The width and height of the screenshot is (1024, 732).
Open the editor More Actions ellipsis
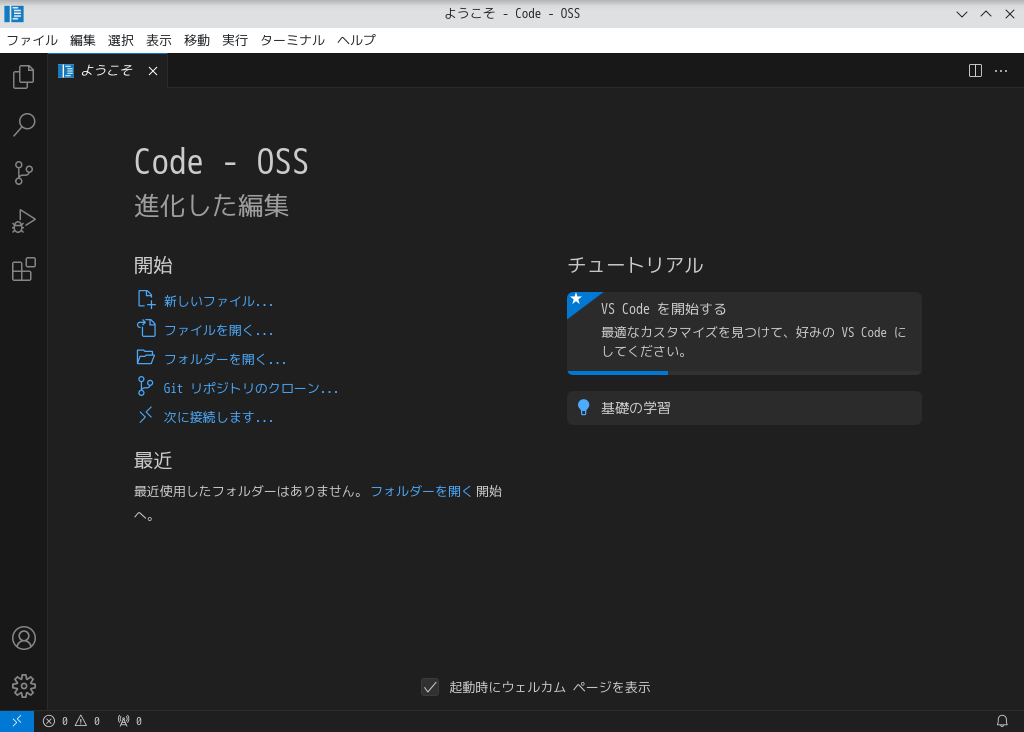[x=1000, y=71]
